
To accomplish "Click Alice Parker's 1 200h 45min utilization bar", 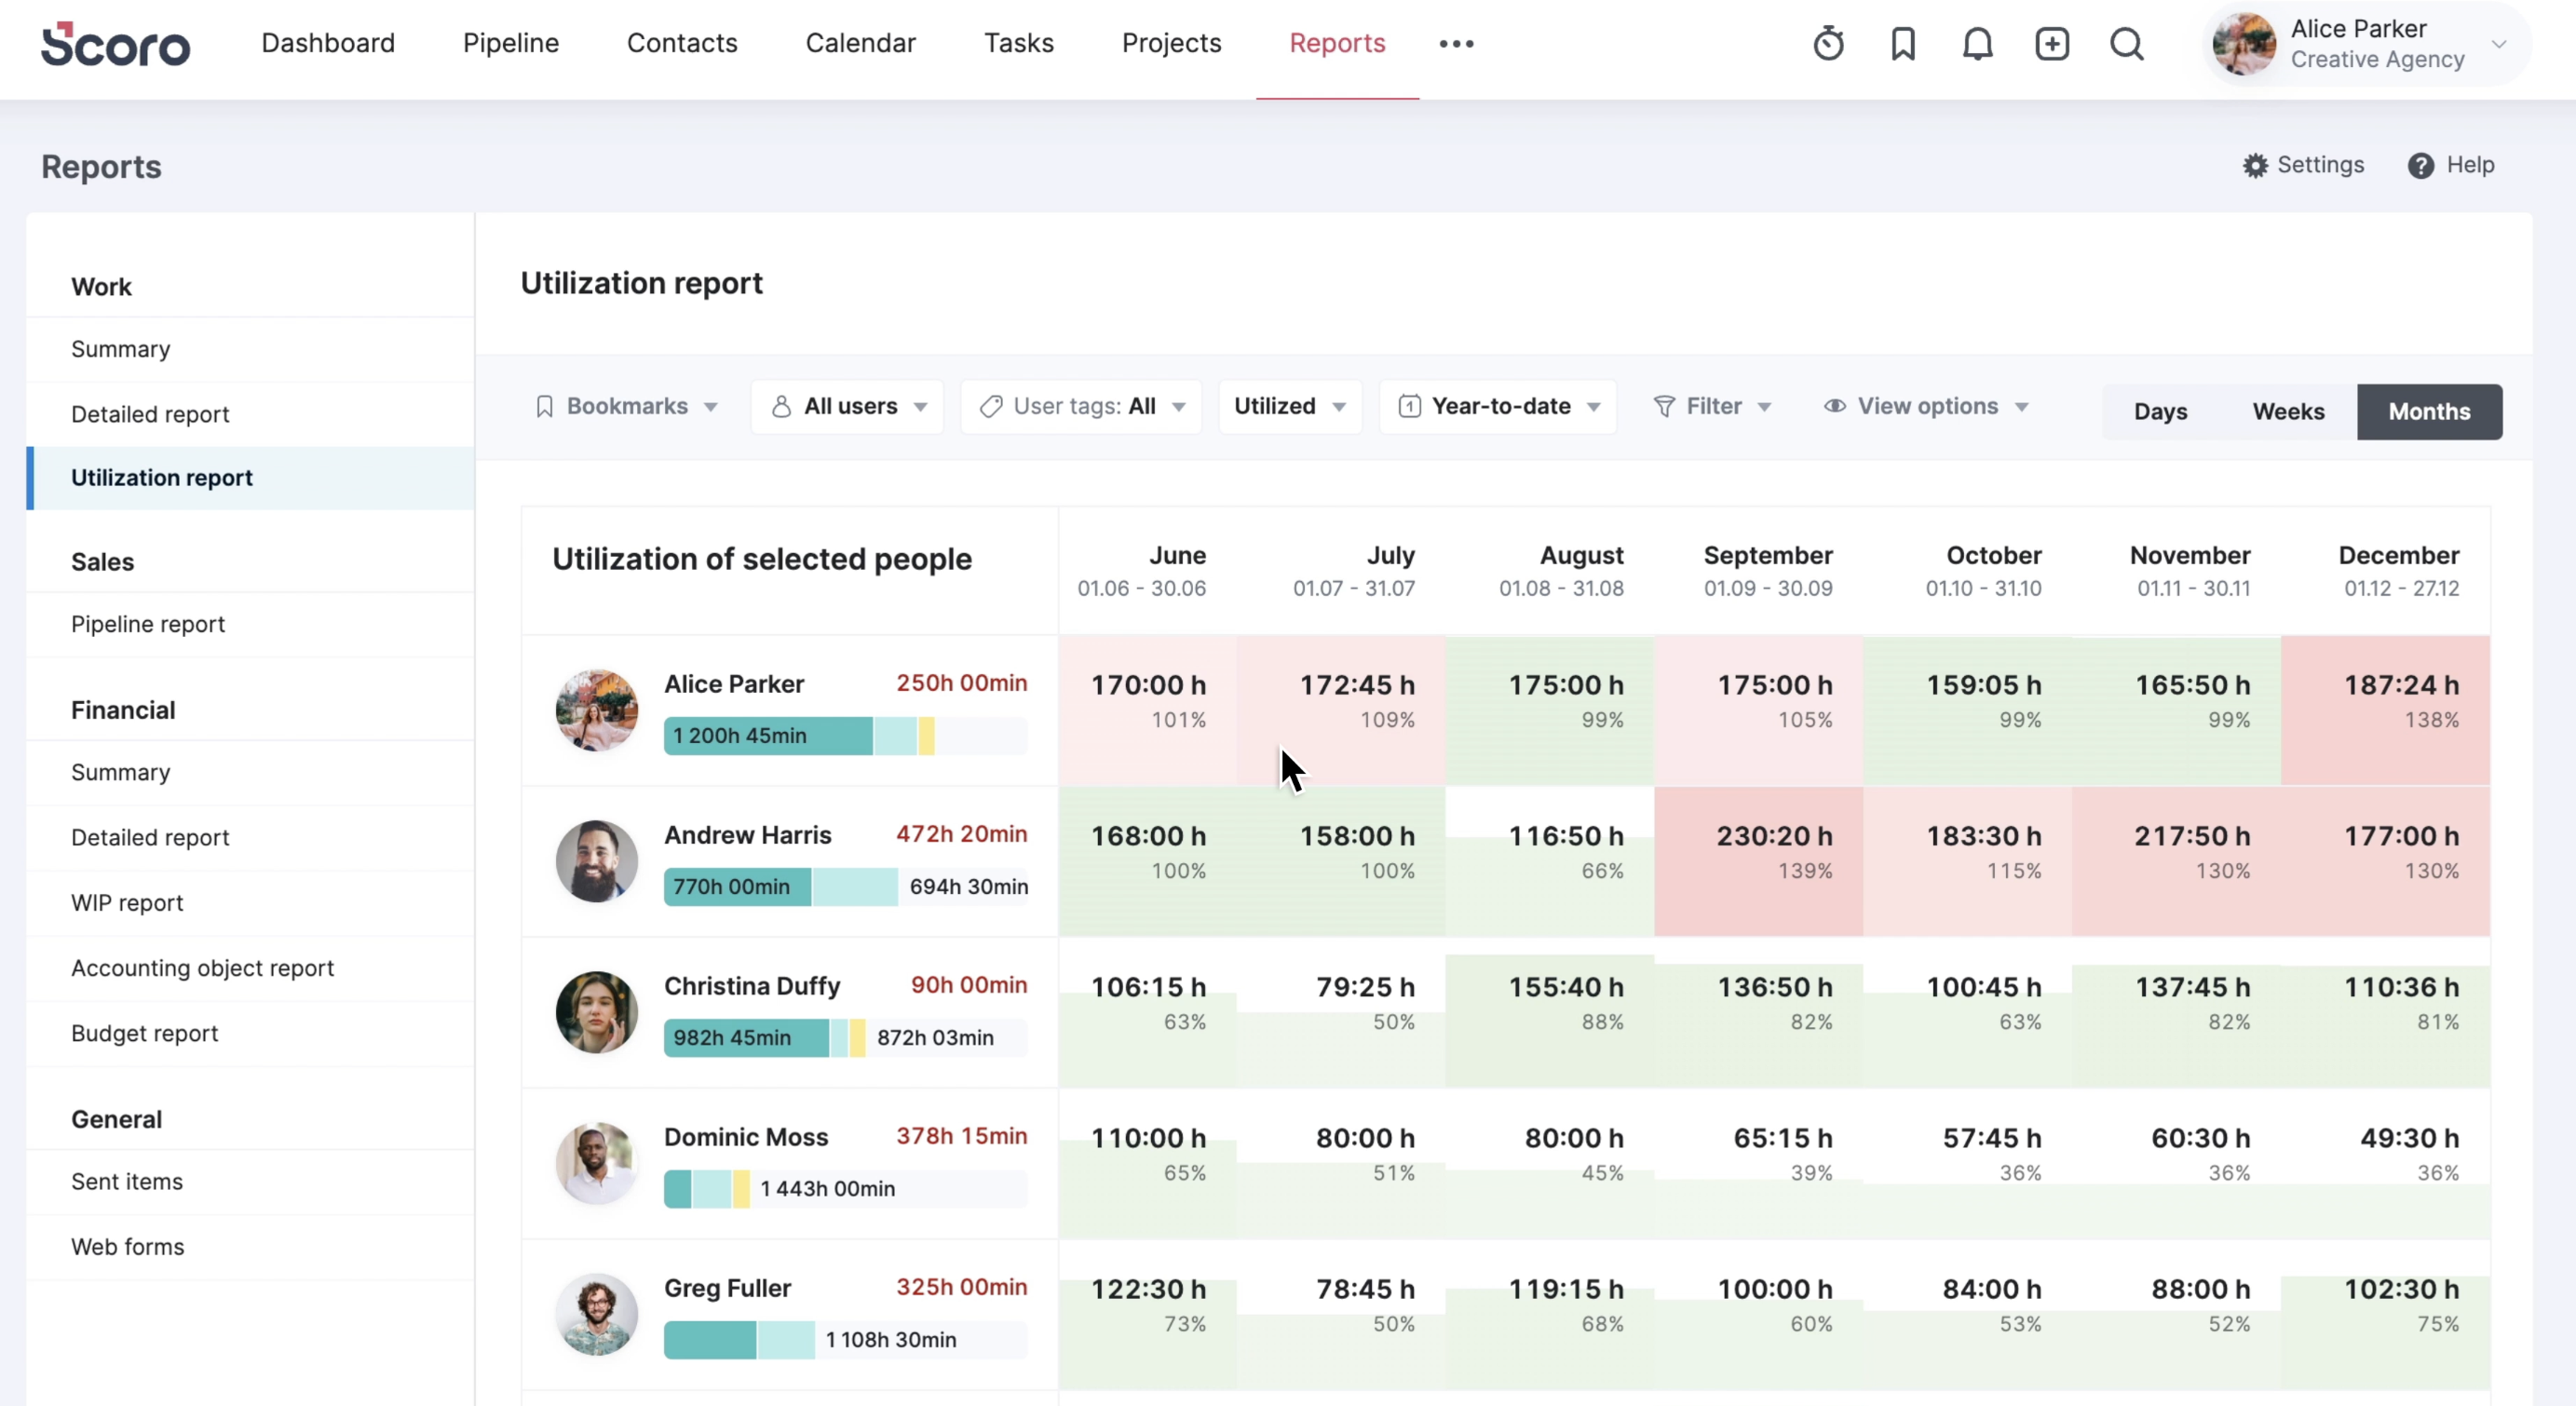I will pos(767,736).
